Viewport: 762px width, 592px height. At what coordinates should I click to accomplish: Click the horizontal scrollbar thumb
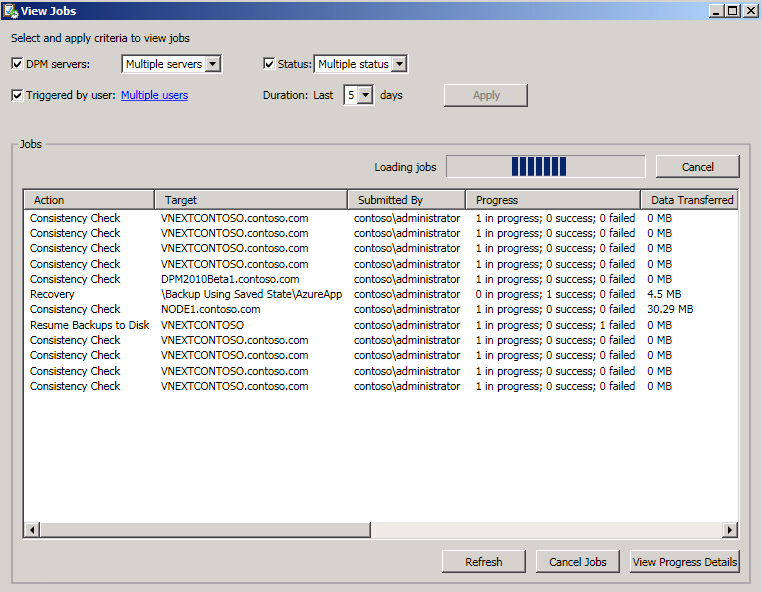(205, 530)
